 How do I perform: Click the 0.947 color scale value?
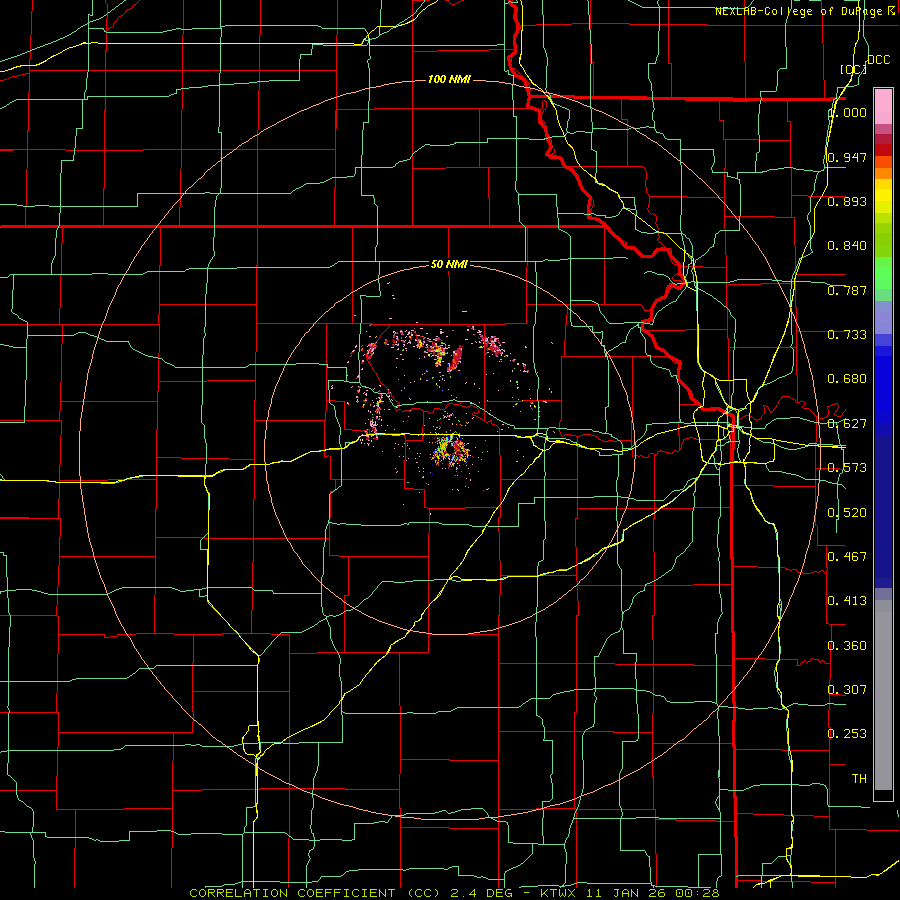click(x=847, y=157)
